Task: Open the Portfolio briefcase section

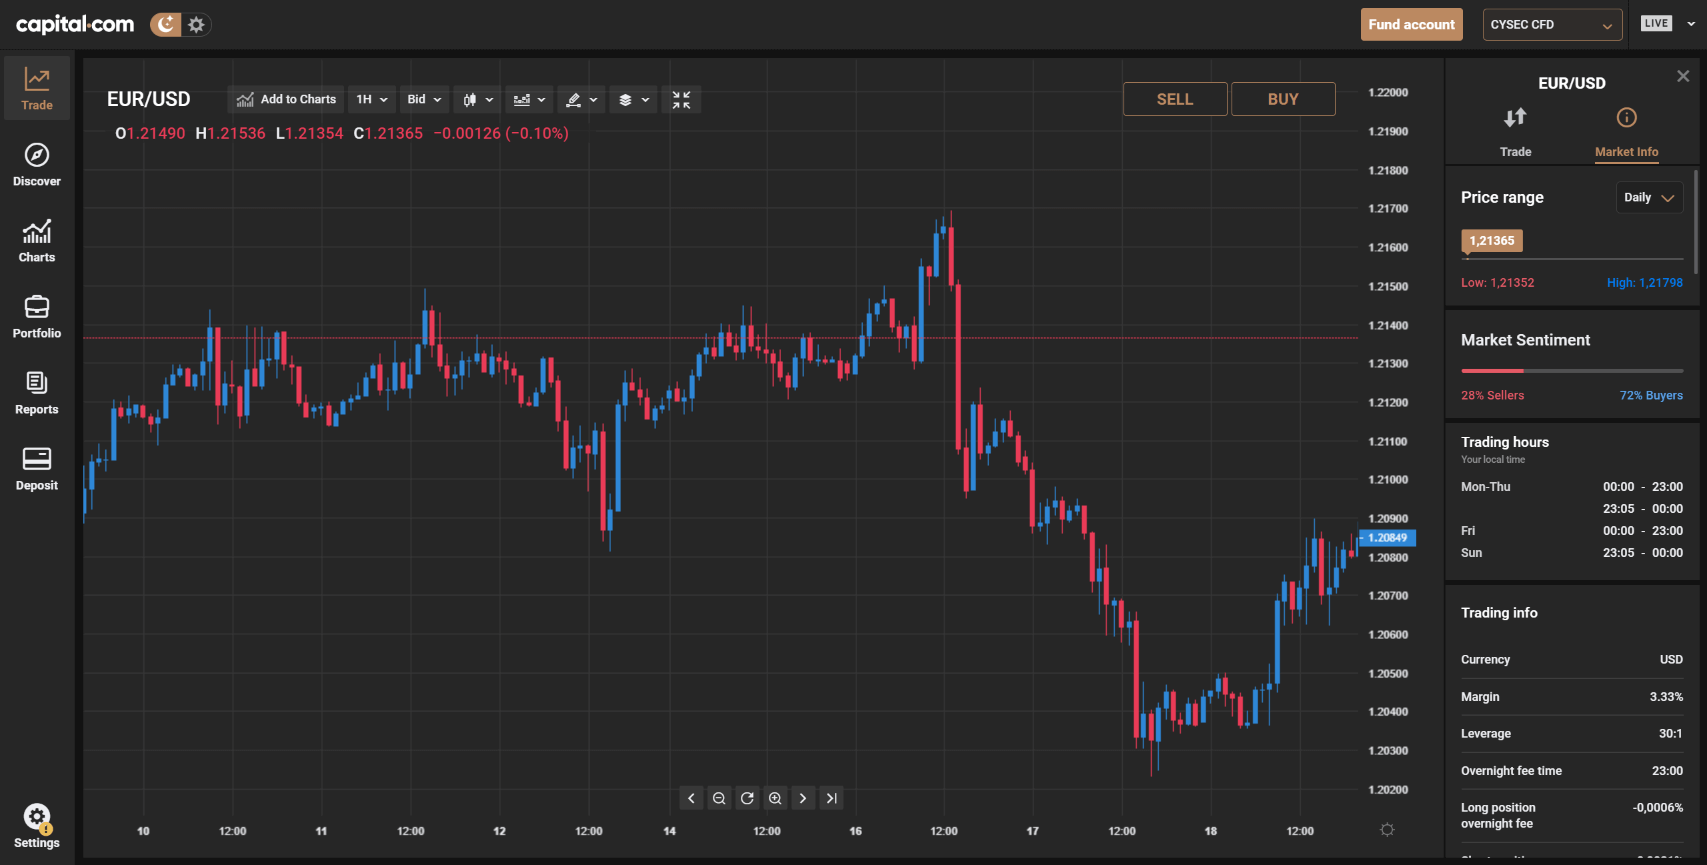Action: click(37, 317)
